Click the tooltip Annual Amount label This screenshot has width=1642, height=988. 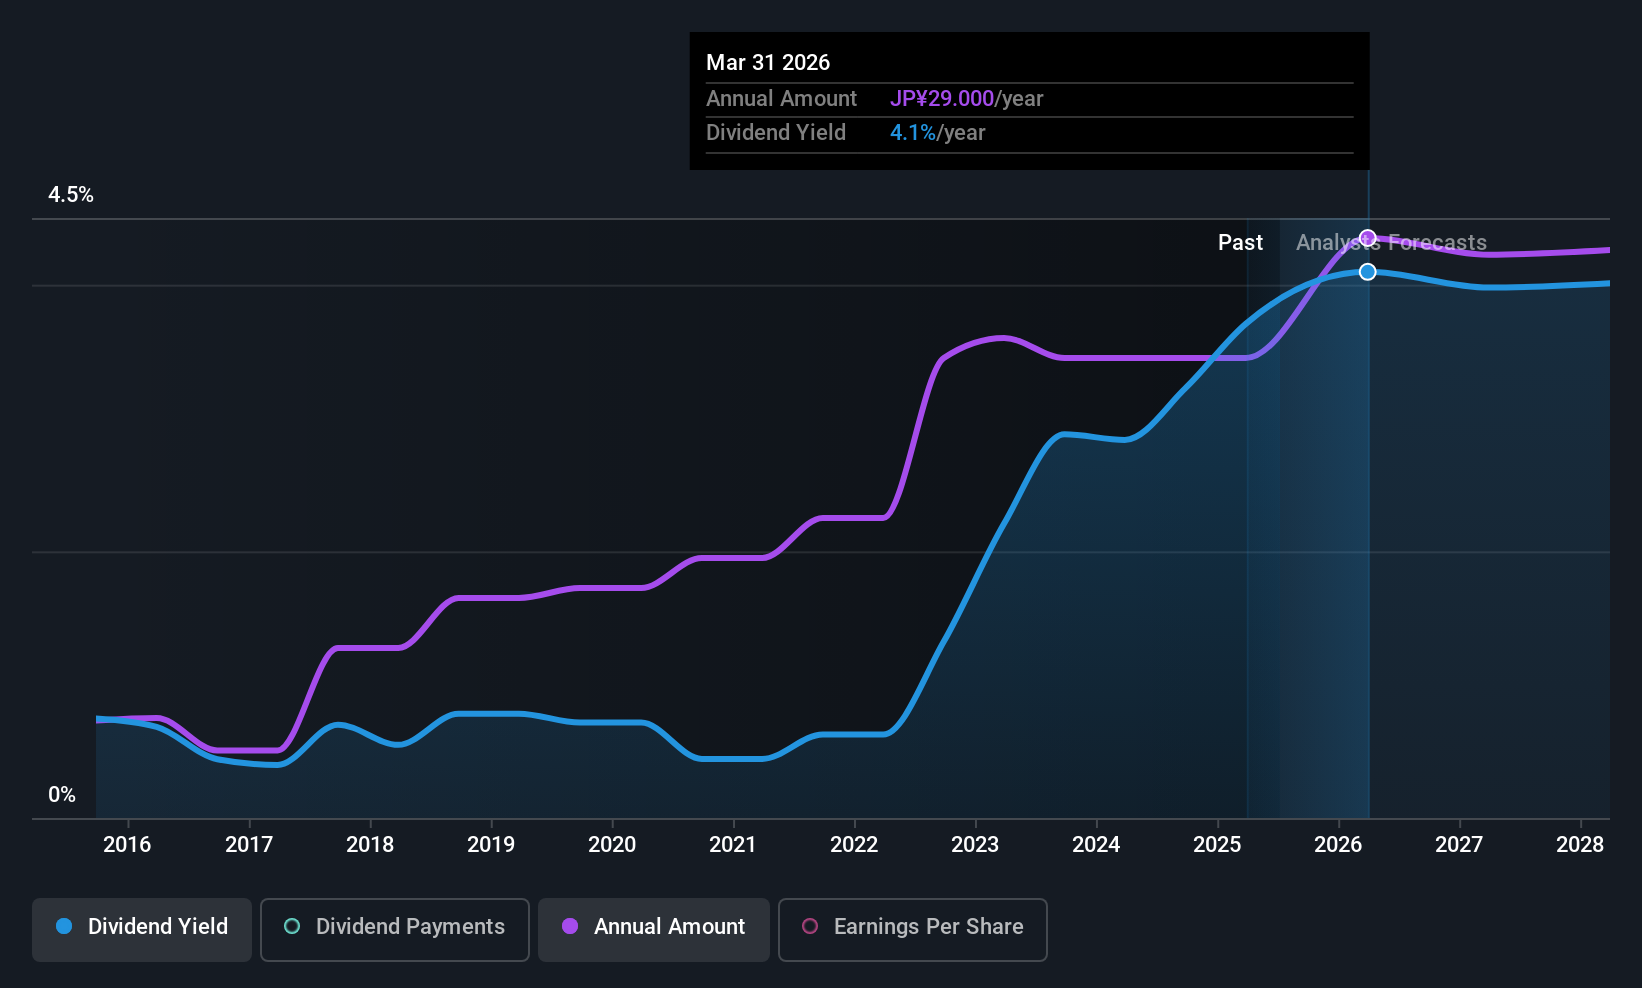[781, 99]
